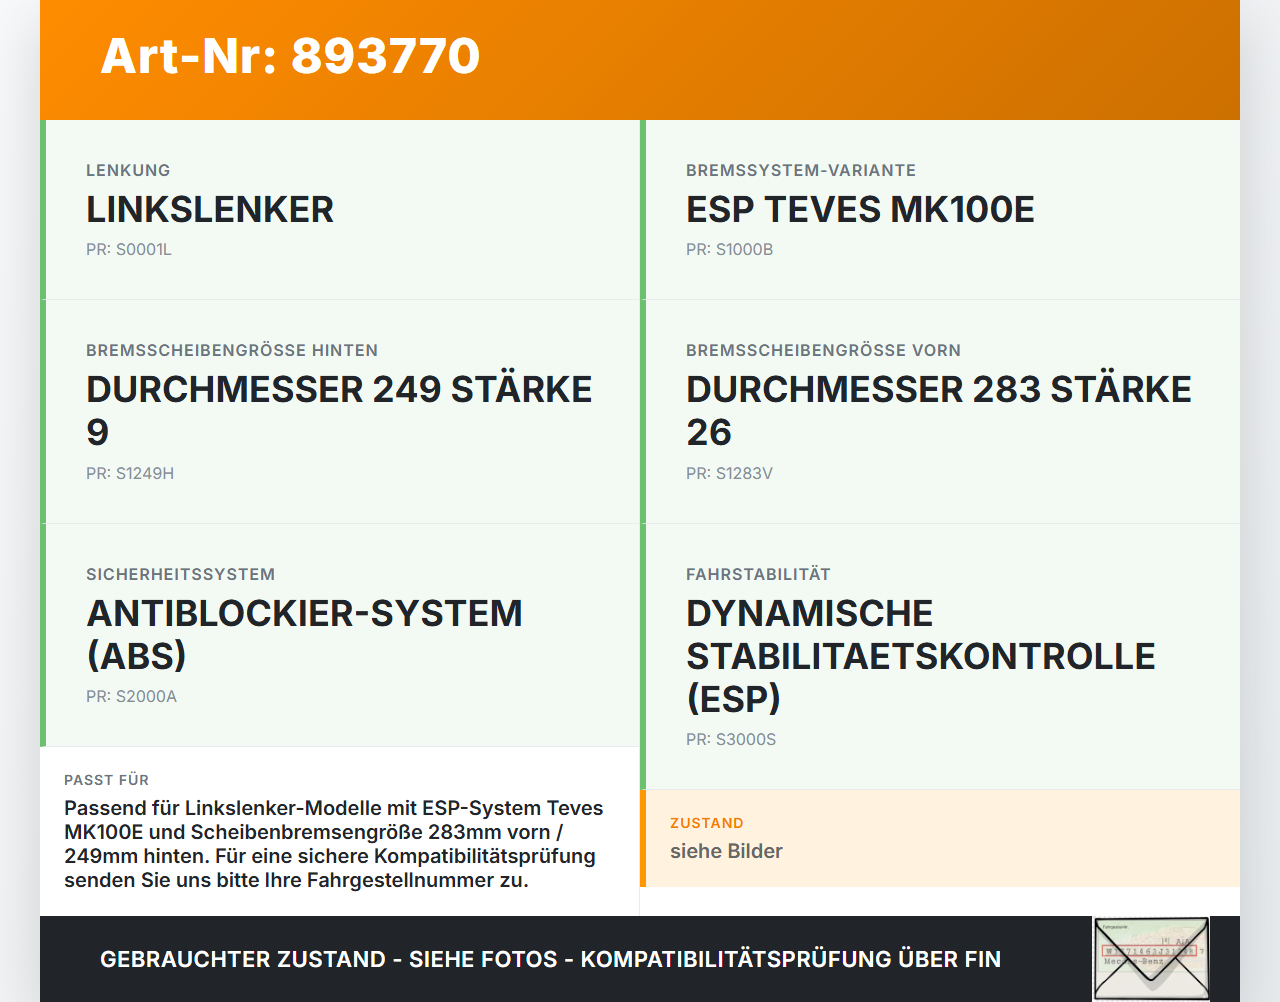This screenshot has width=1280, height=1002.
Task: Click PR code S1000B
Action: 730,250
